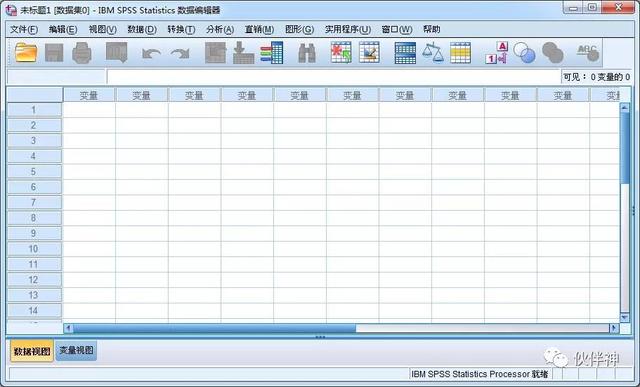Run the ABC spell check icon

pyautogui.click(x=588, y=53)
